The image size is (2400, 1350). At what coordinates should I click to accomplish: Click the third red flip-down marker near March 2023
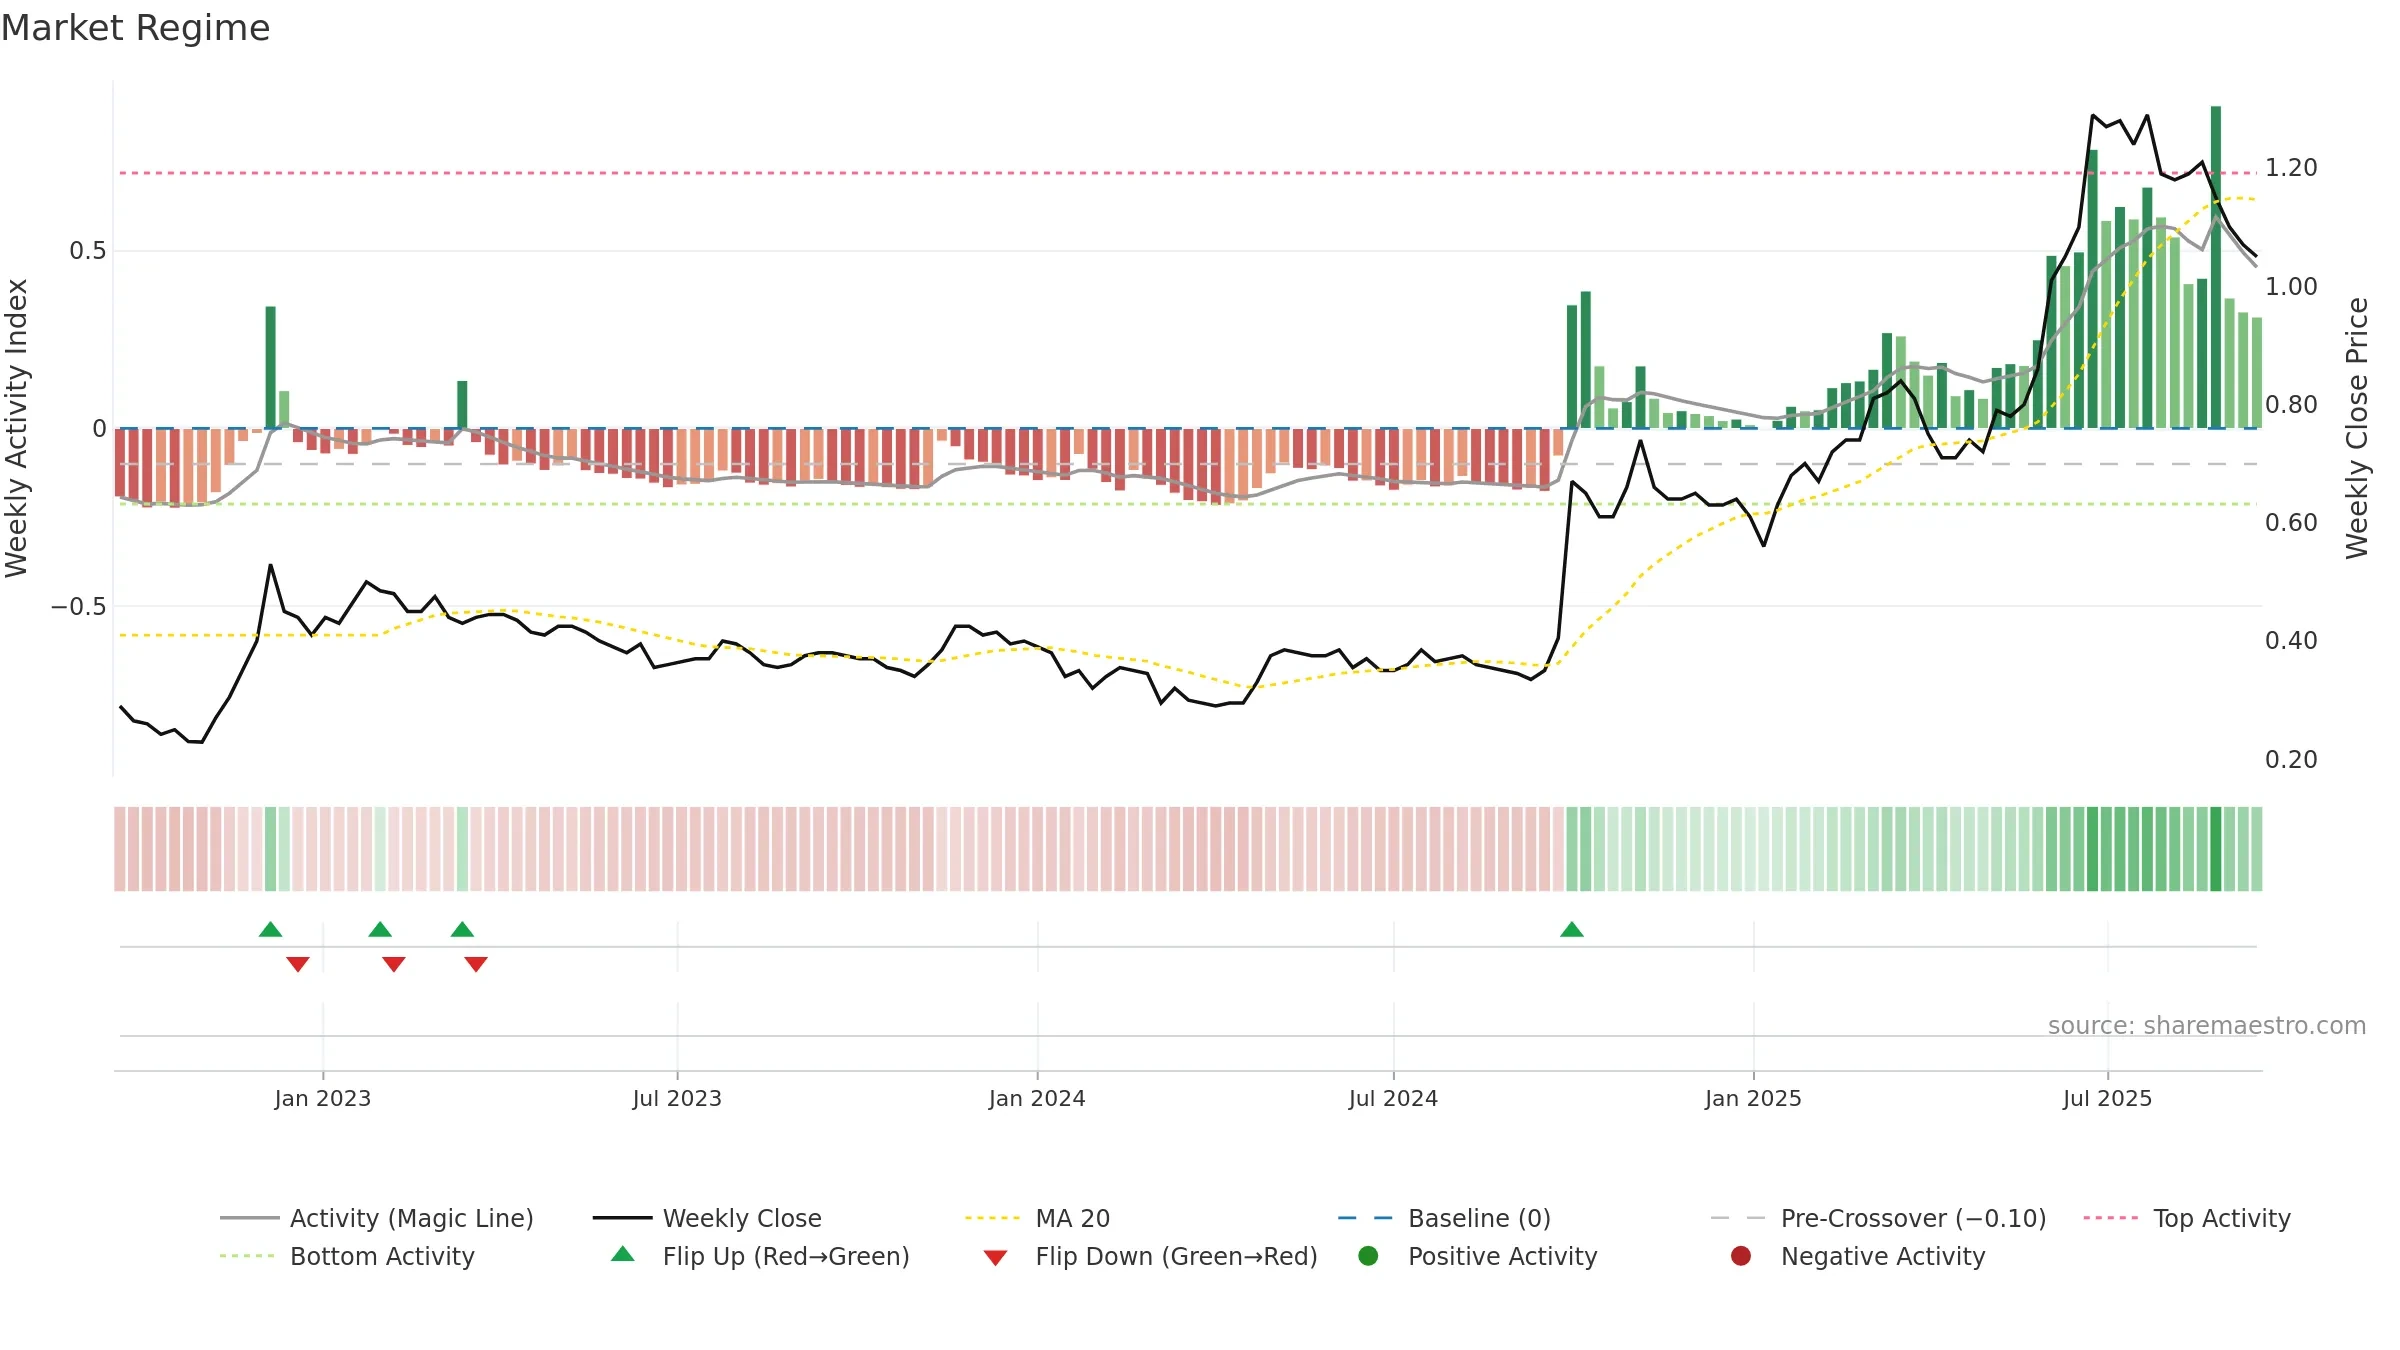tap(476, 964)
